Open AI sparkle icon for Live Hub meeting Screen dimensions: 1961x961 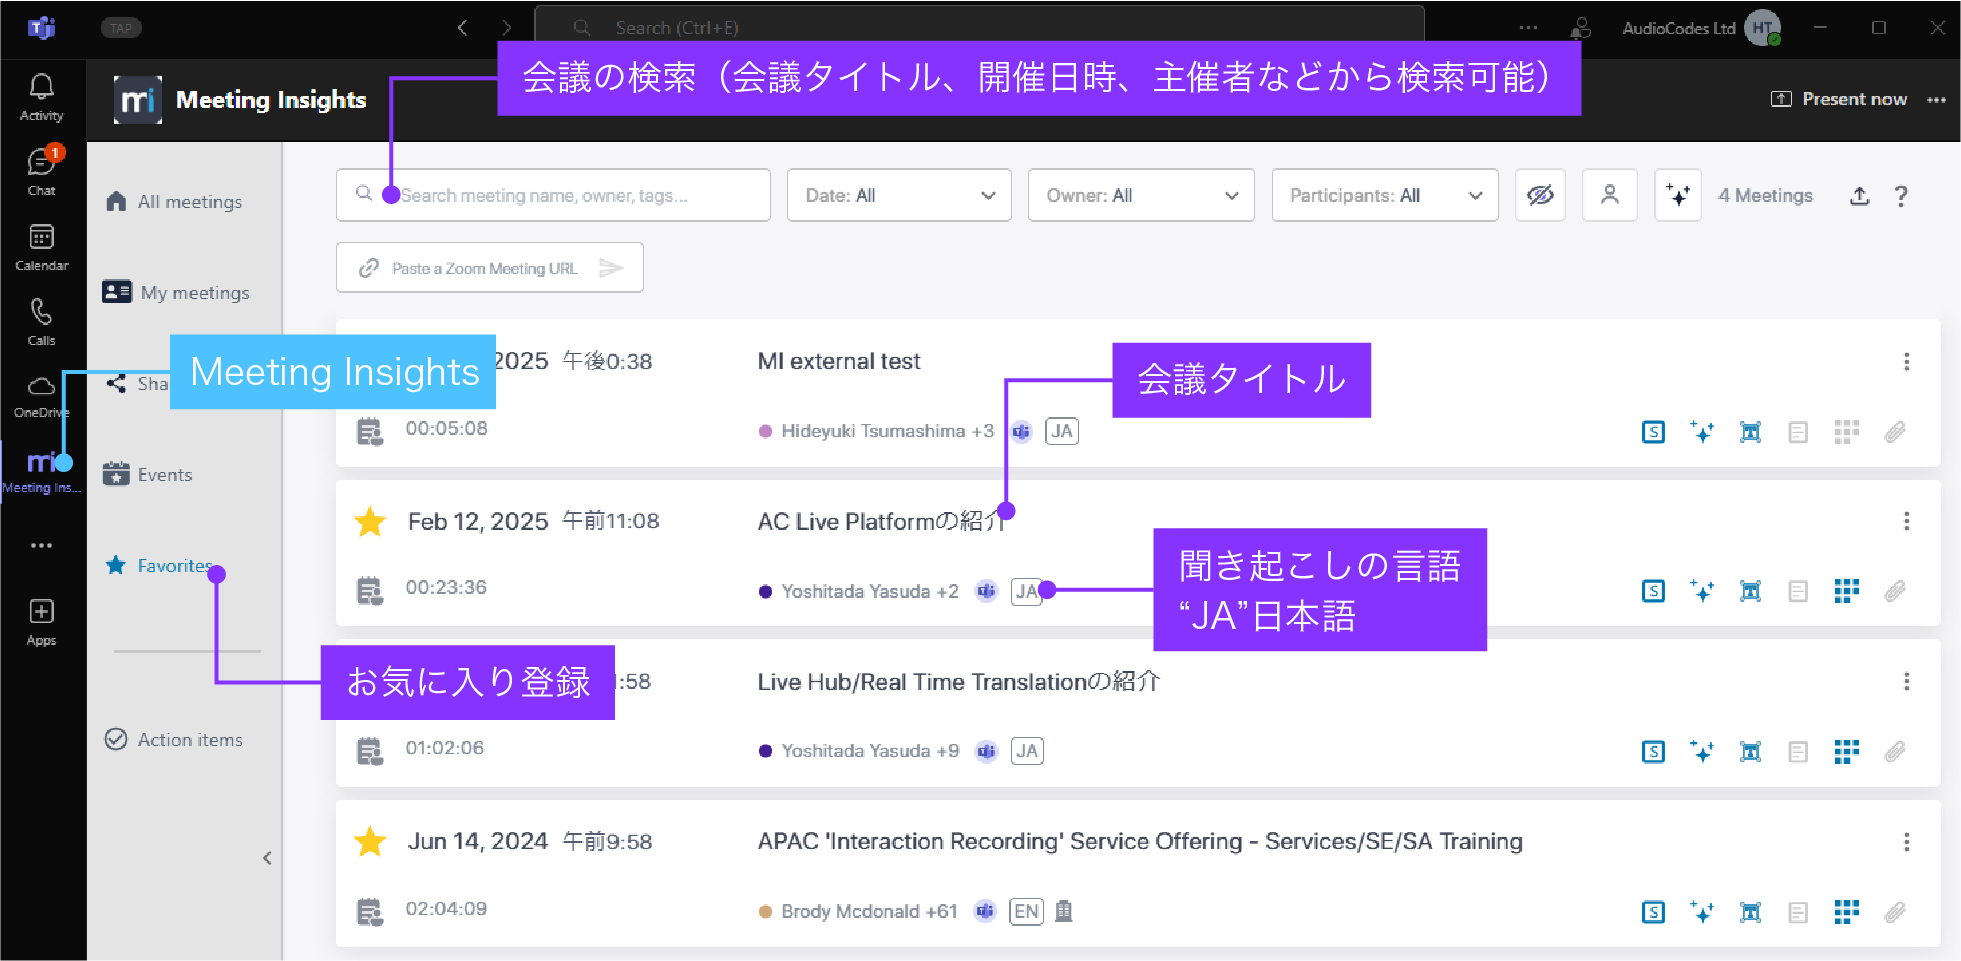pyautogui.click(x=1701, y=751)
